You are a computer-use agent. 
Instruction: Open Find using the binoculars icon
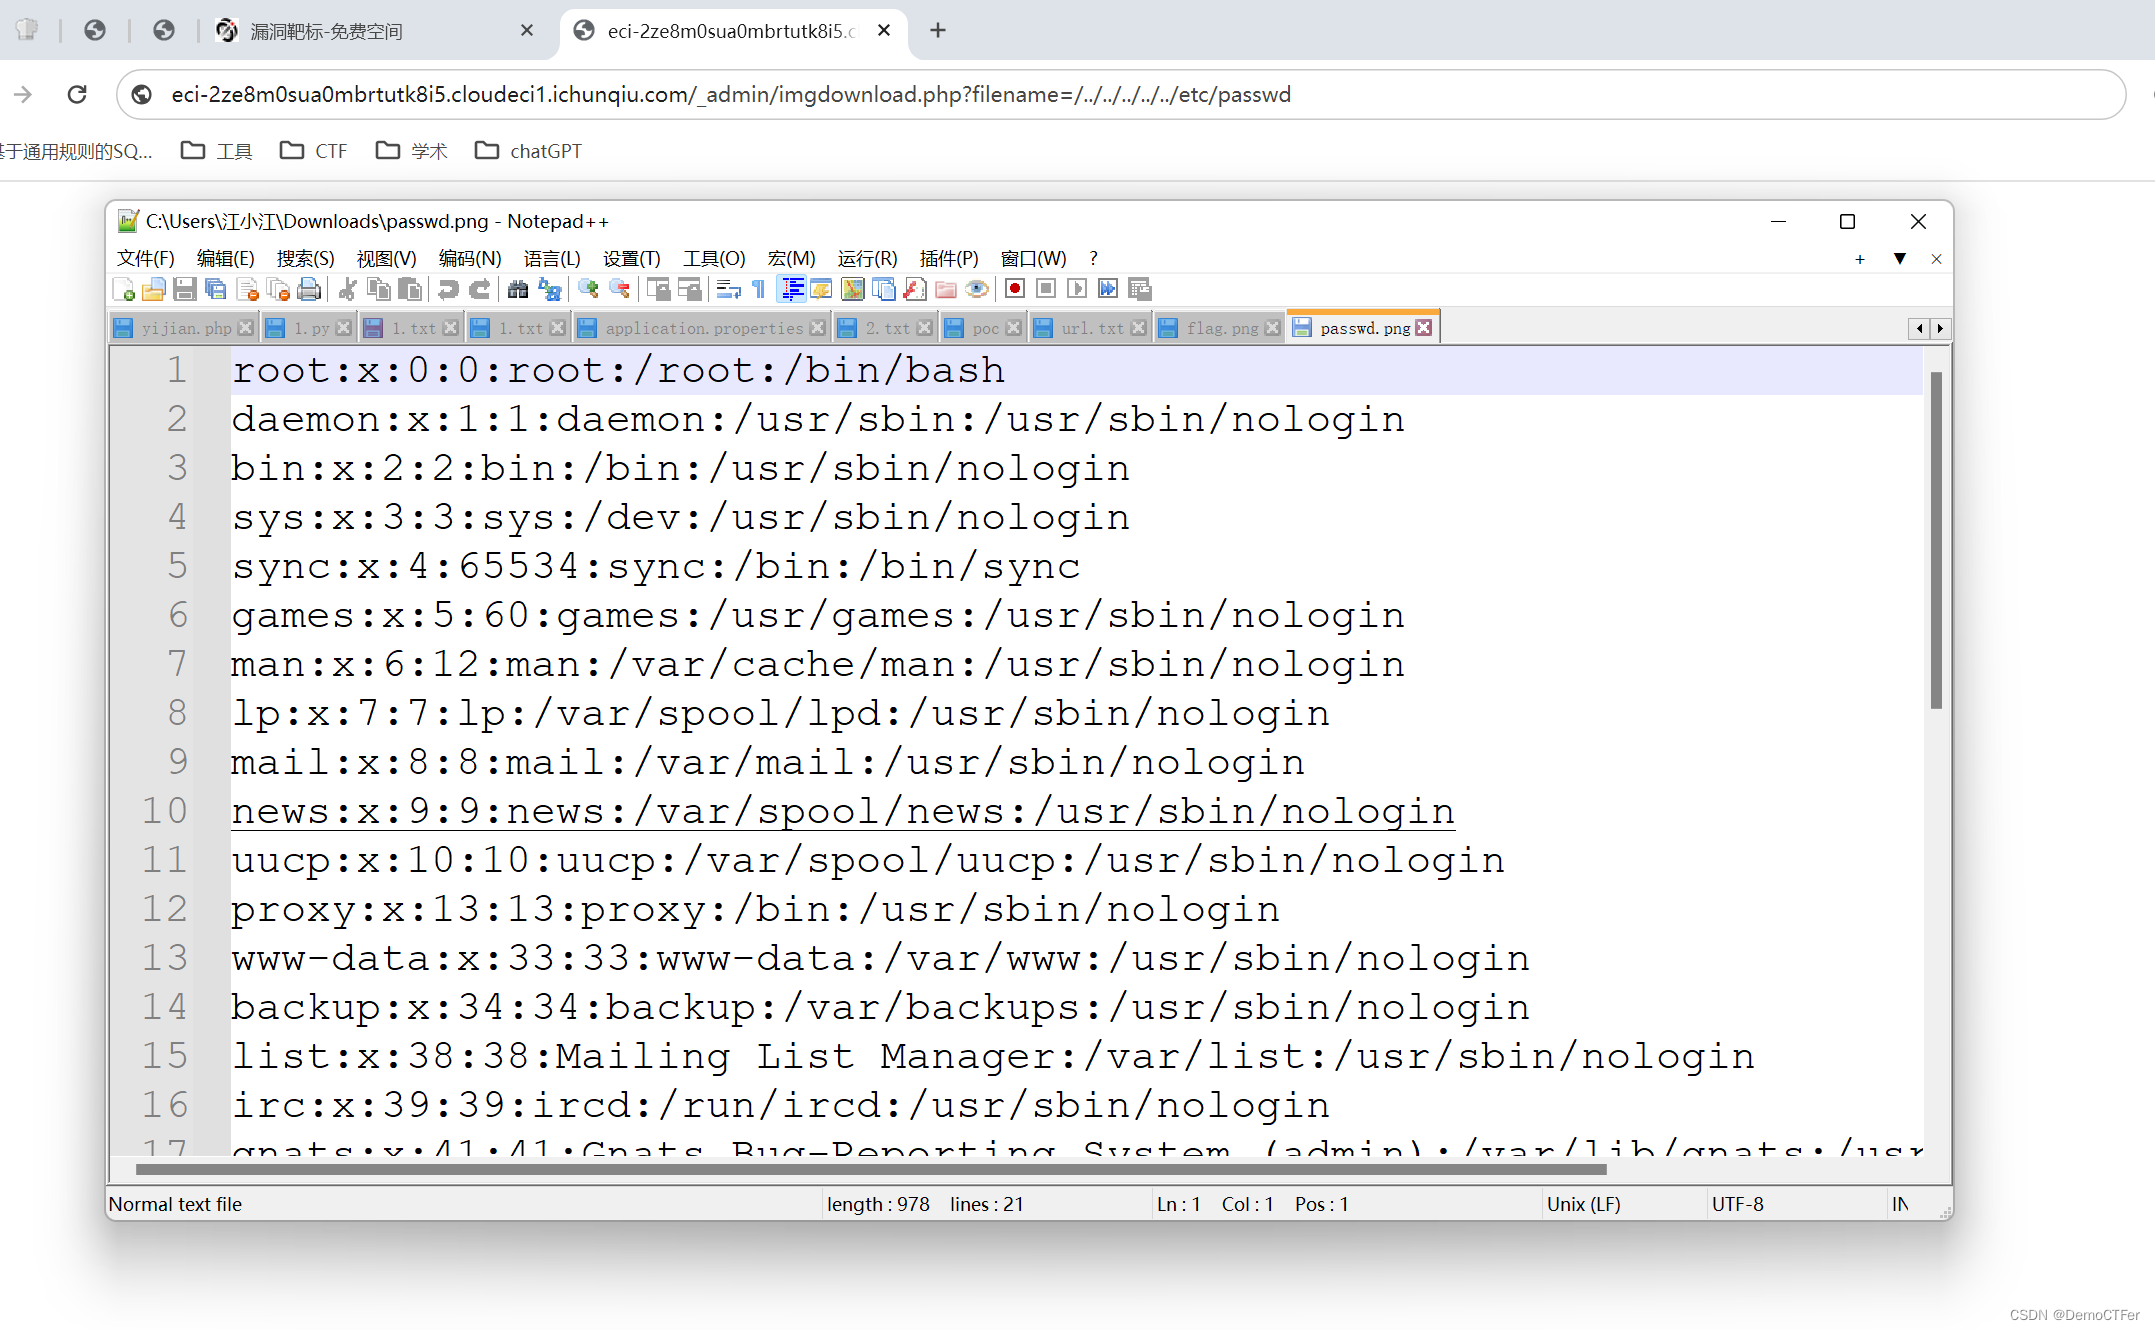click(518, 290)
